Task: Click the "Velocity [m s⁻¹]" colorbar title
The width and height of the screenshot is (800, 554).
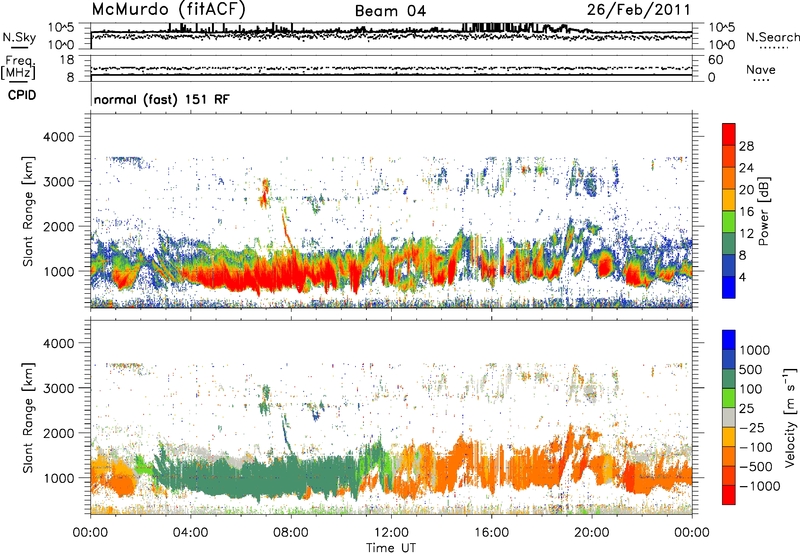Action: [790, 416]
